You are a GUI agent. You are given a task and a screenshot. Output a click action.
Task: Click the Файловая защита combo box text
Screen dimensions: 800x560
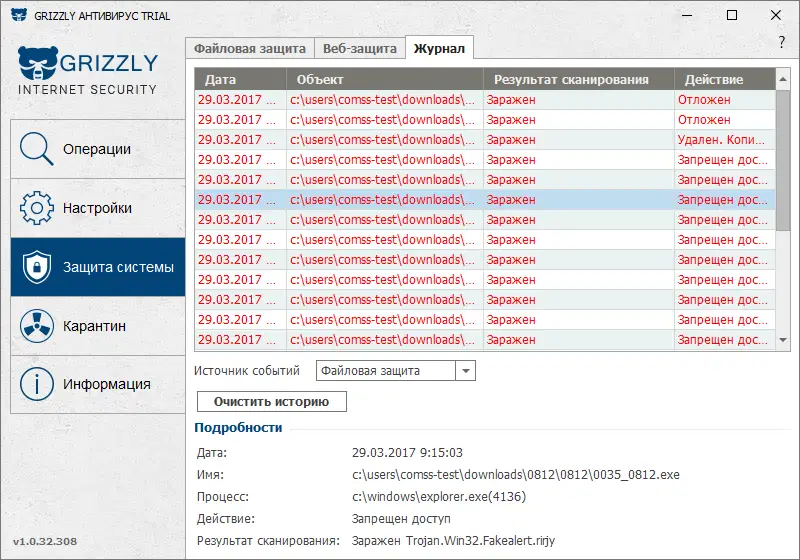click(x=370, y=371)
